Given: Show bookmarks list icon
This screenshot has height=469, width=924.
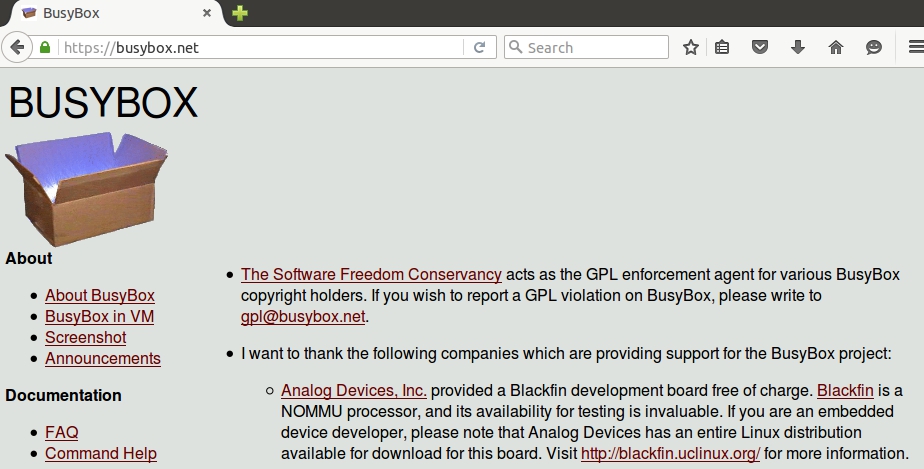Looking at the screenshot, I should 722,47.
